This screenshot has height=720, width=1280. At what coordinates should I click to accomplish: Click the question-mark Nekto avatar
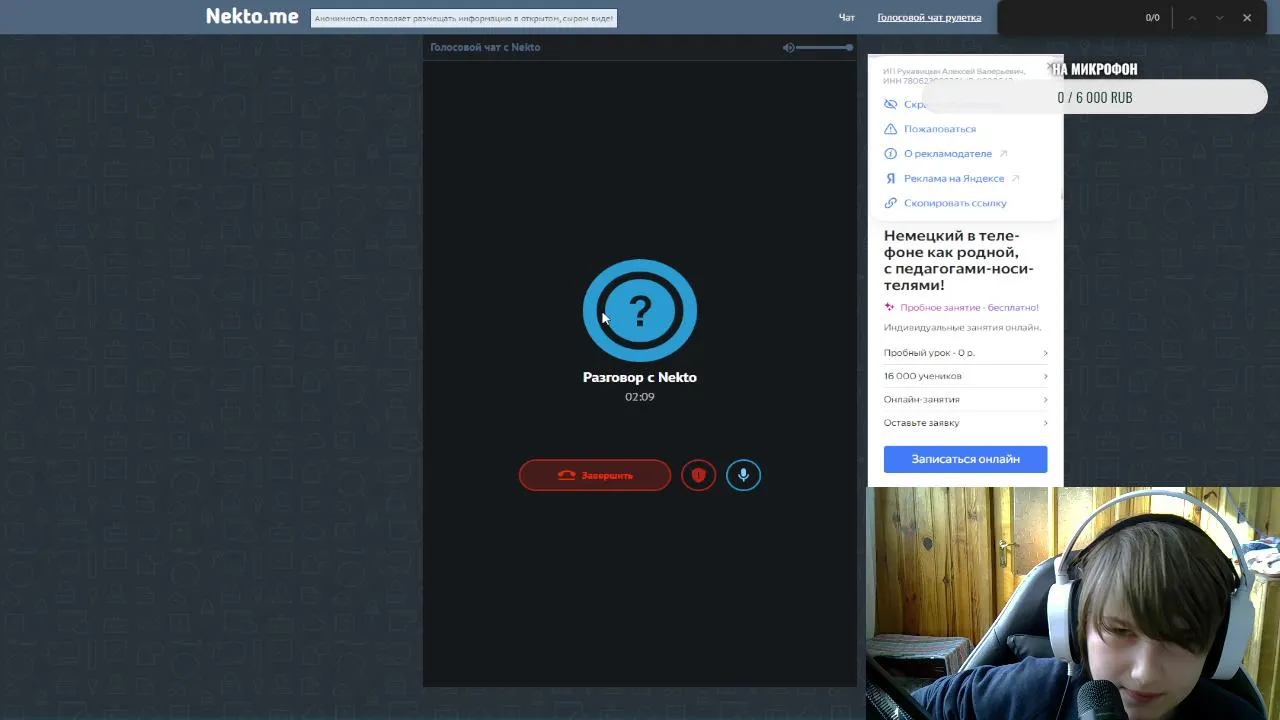pos(640,310)
